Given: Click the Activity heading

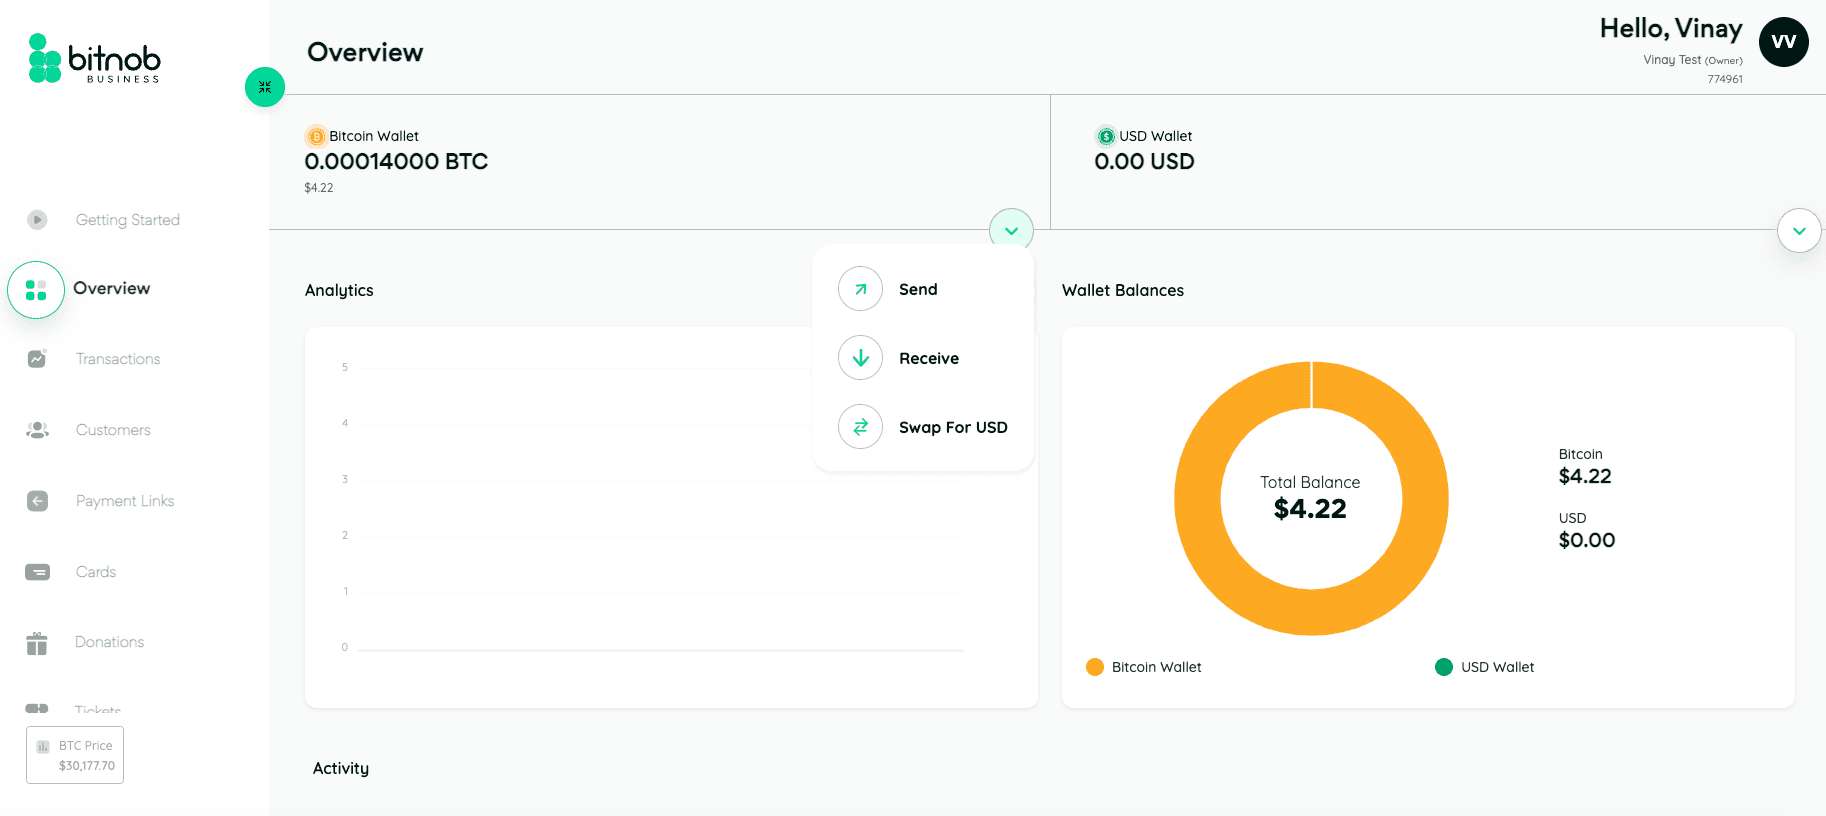Looking at the screenshot, I should [341, 768].
